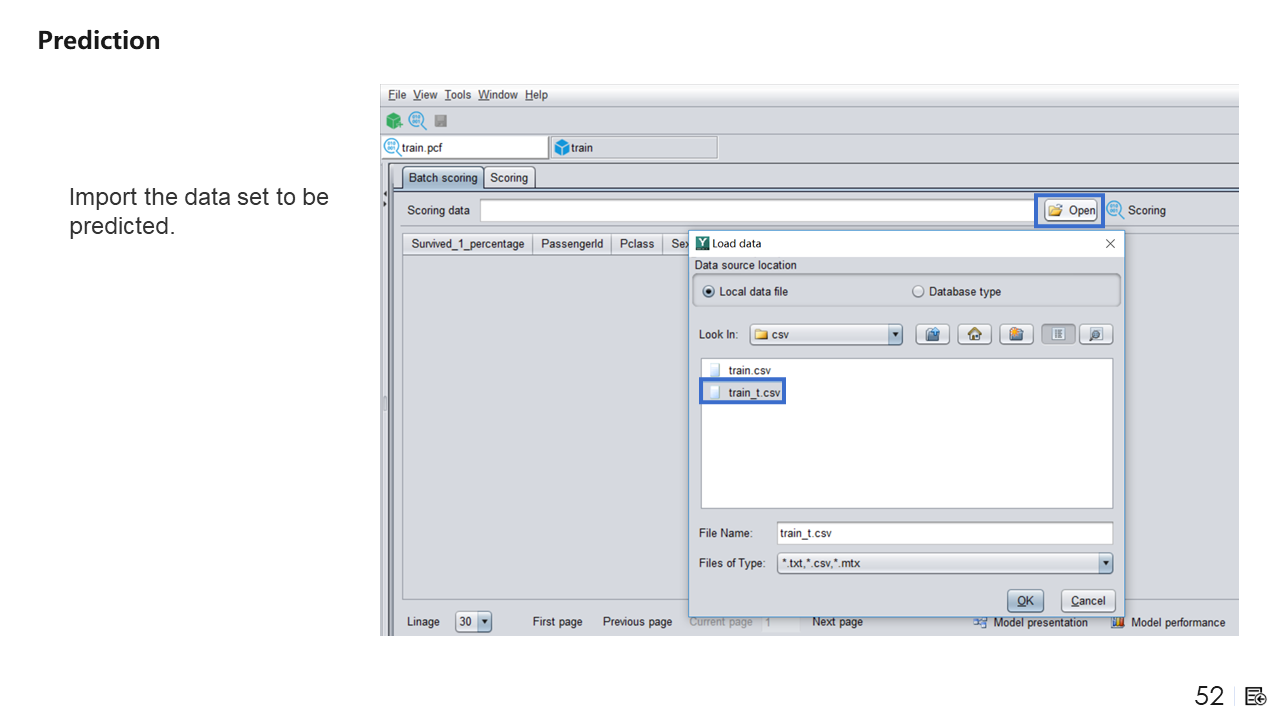Switch to details view in file chooser
Screen dimensions: 1280x720
click(x=1096, y=335)
